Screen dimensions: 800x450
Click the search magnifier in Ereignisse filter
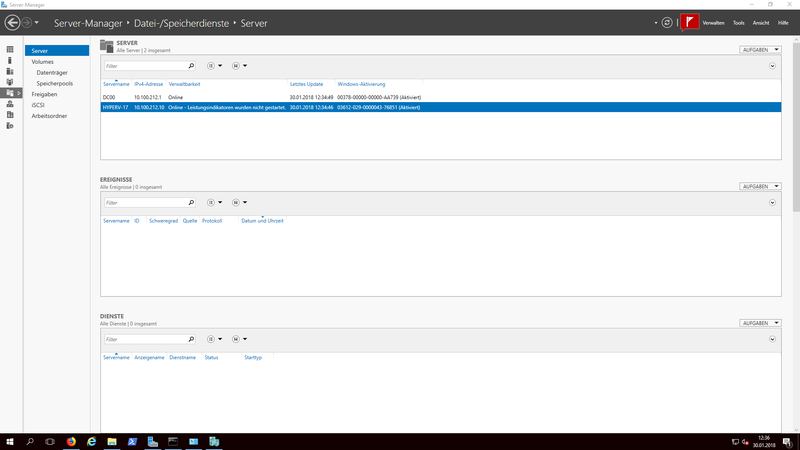click(191, 203)
